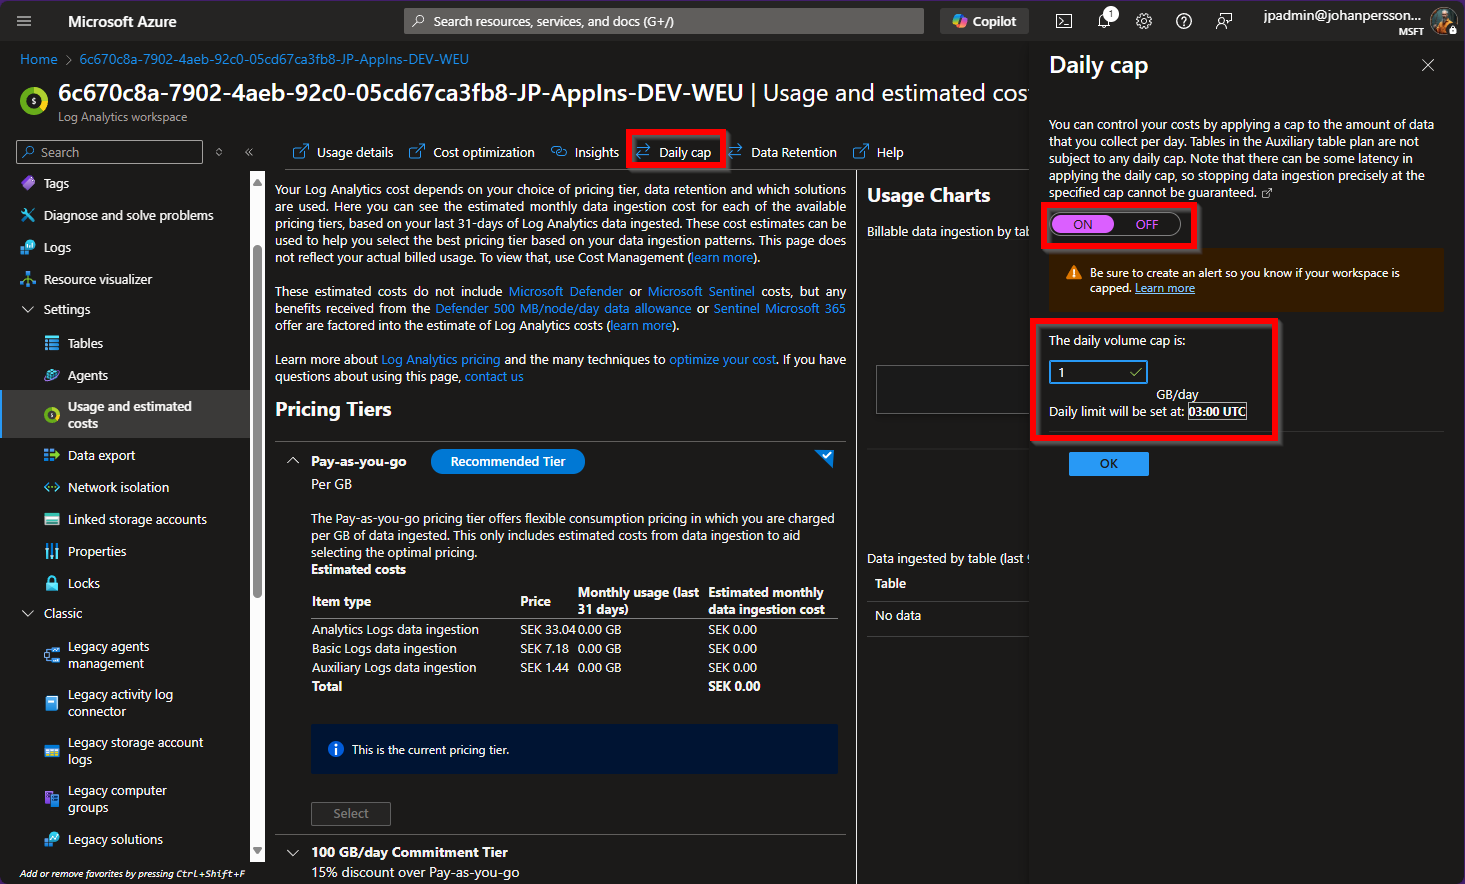This screenshot has height=884, width=1465.
Task: Click the jpadmin account avatar
Action: click(x=1443, y=21)
